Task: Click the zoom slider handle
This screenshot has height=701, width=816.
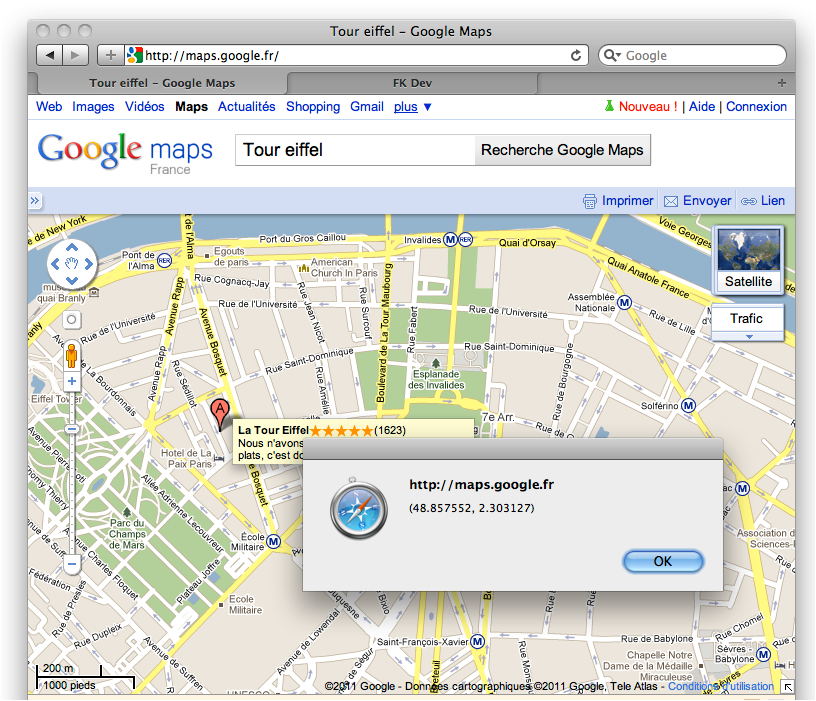Action: point(72,429)
